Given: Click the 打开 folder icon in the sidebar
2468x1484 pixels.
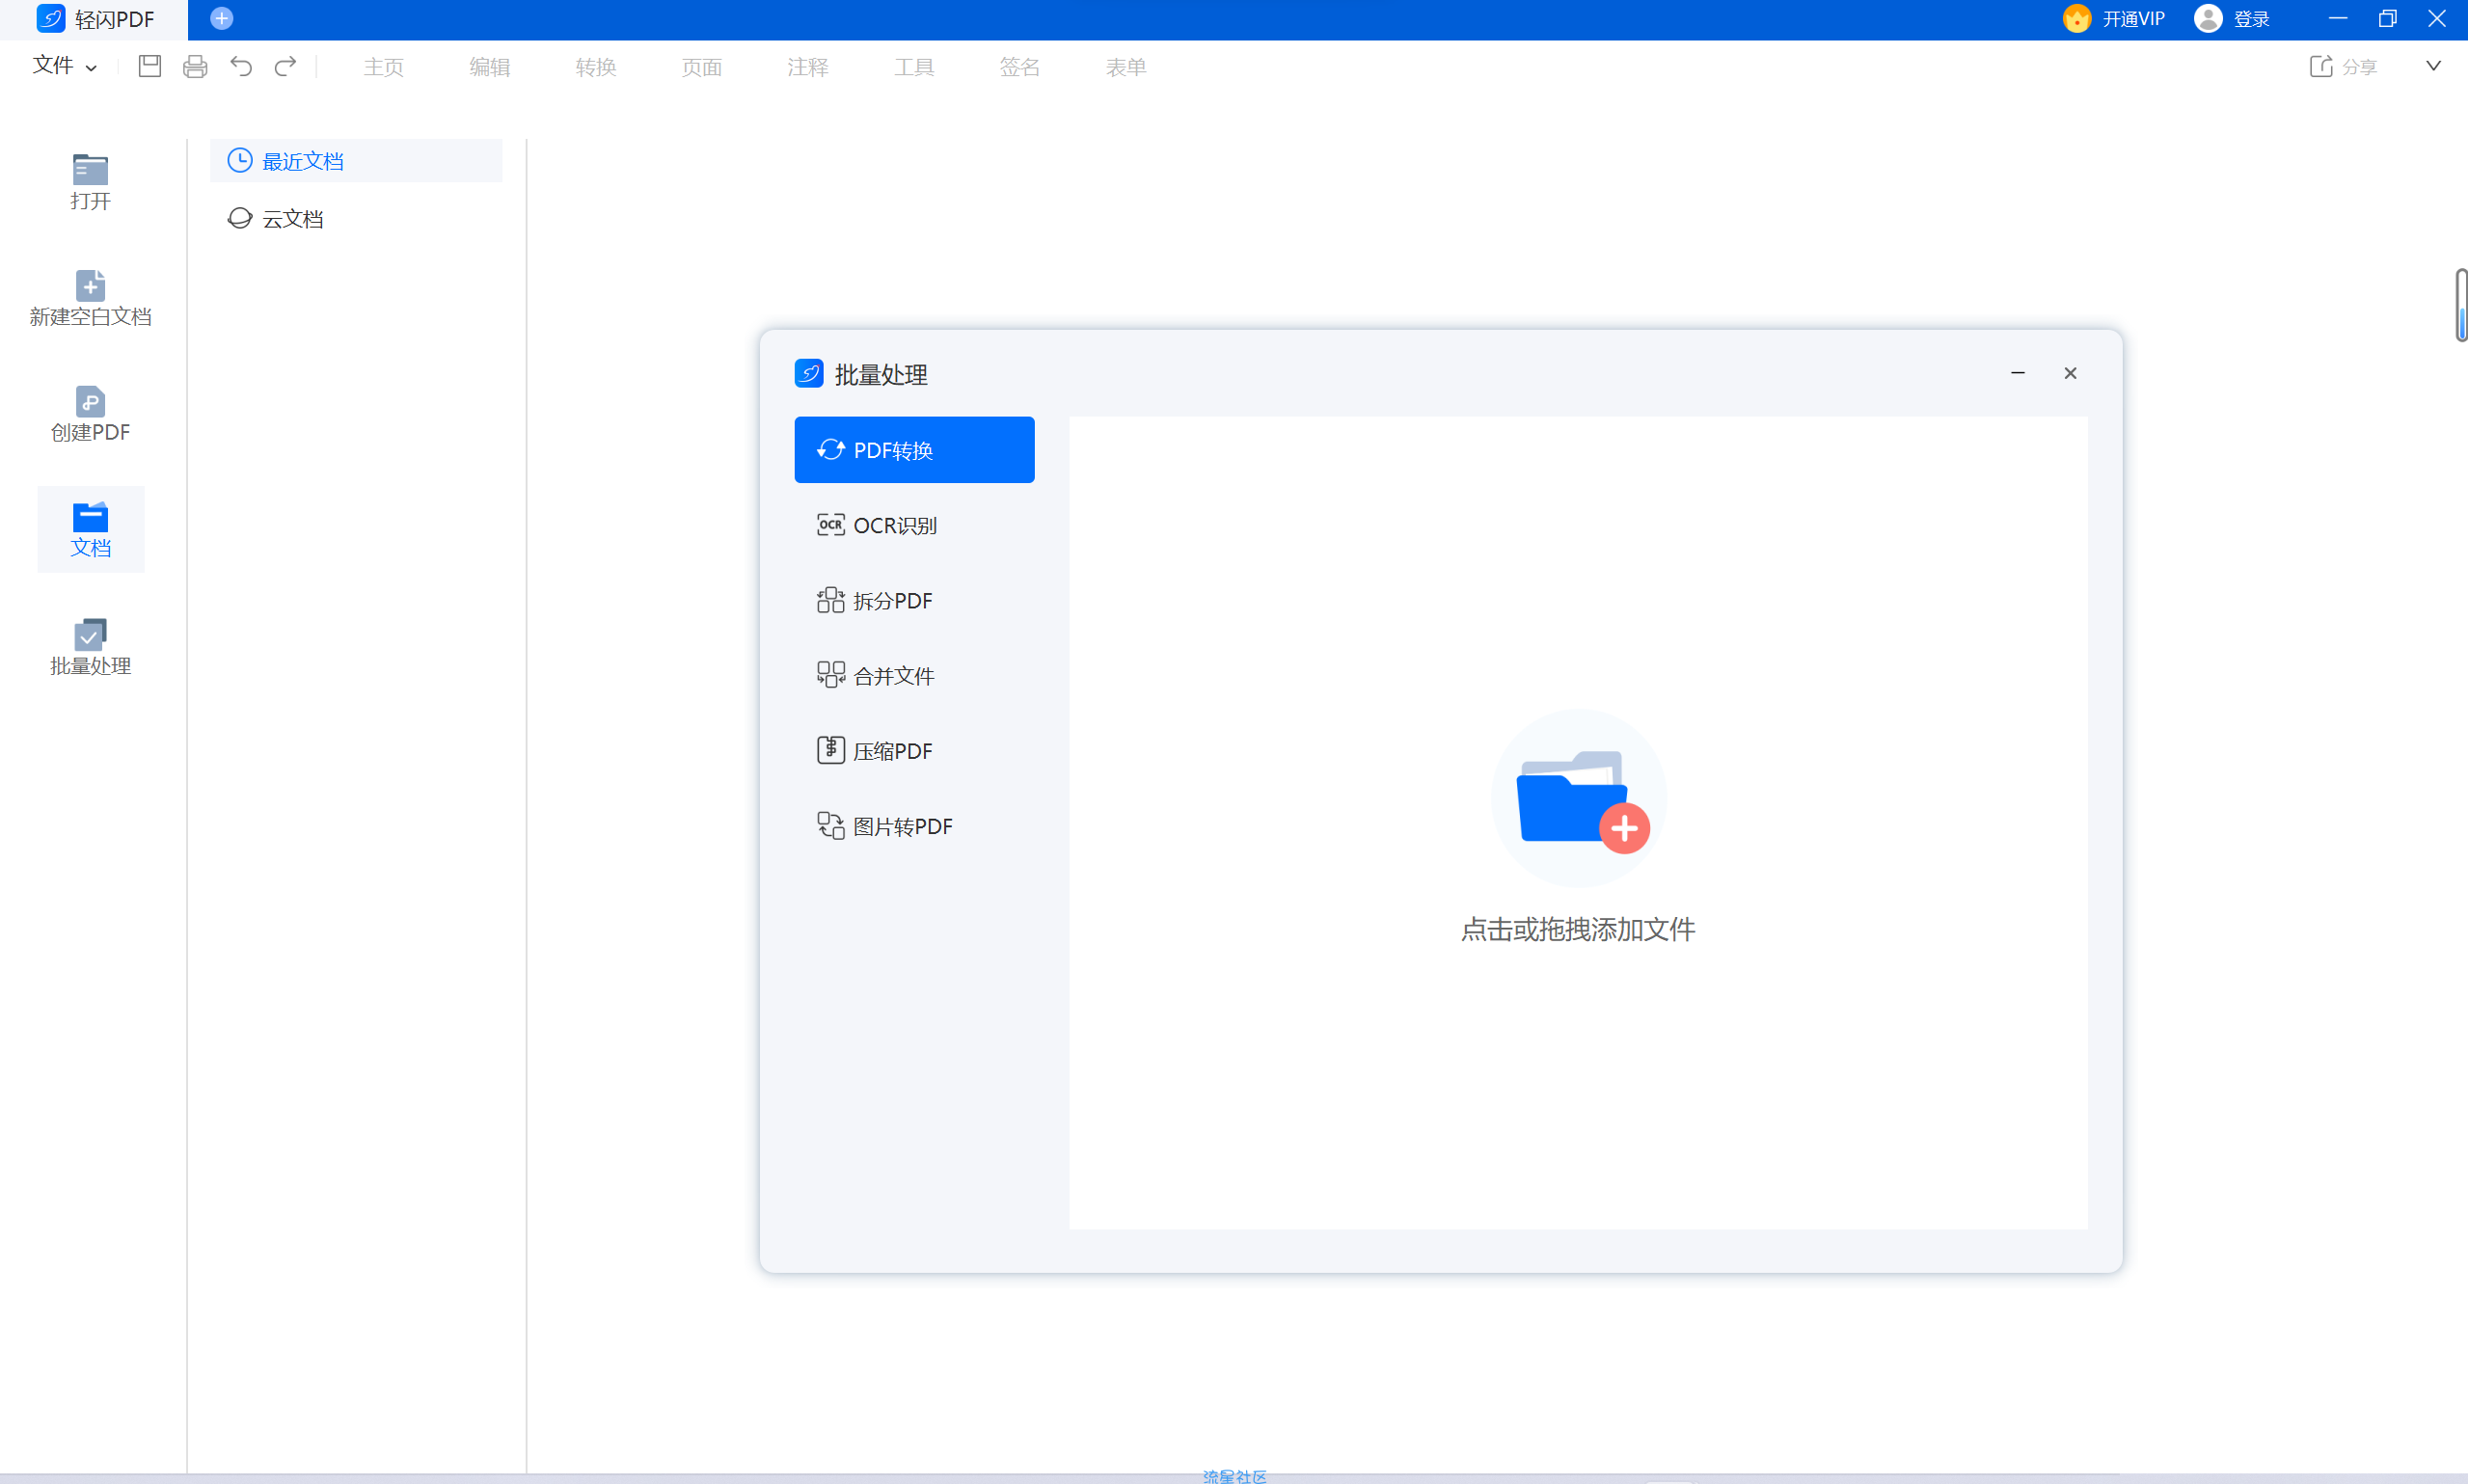Looking at the screenshot, I should pyautogui.click(x=90, y=170).
